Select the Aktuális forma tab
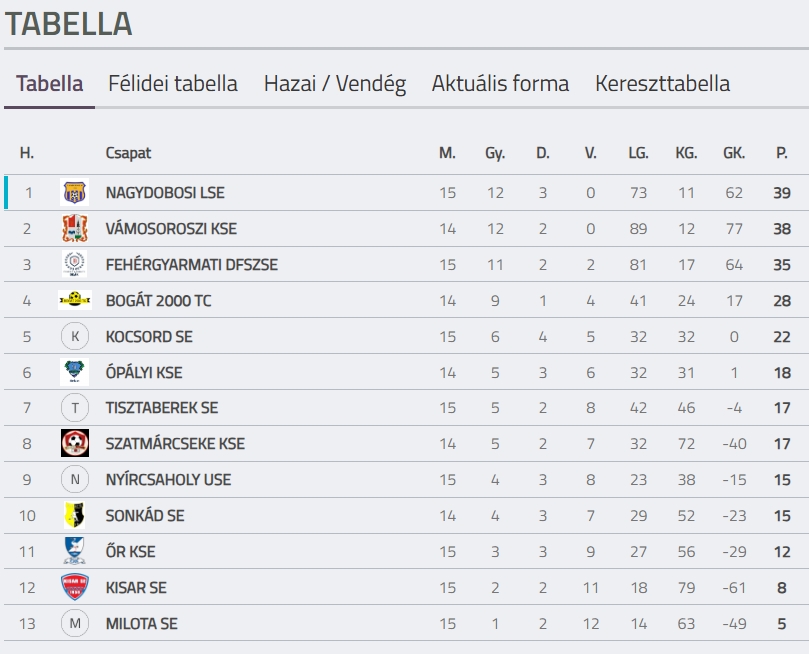Image resolution: width=809 pixels, height=654 pixels. 500,84
